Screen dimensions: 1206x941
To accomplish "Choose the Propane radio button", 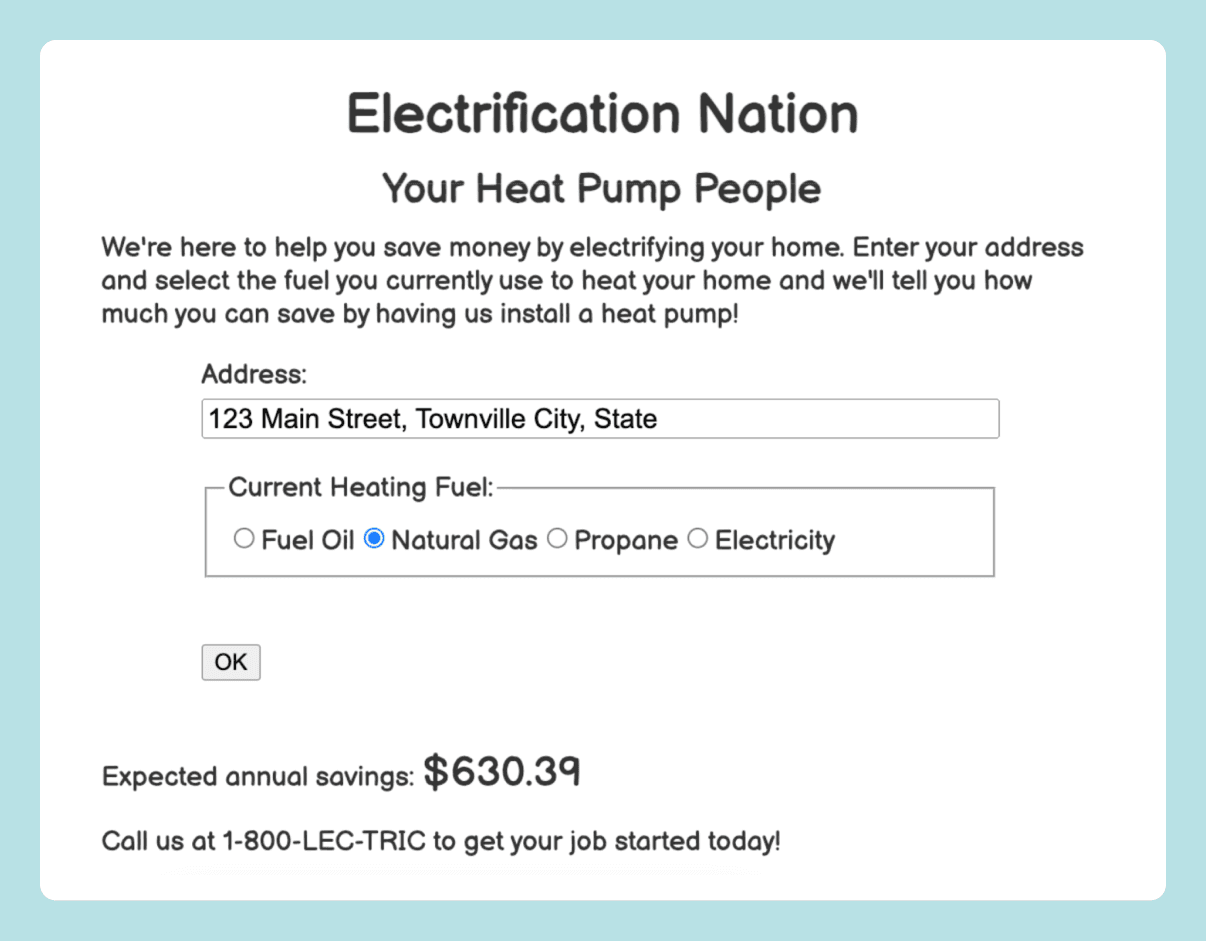I will tap(557, 539).
